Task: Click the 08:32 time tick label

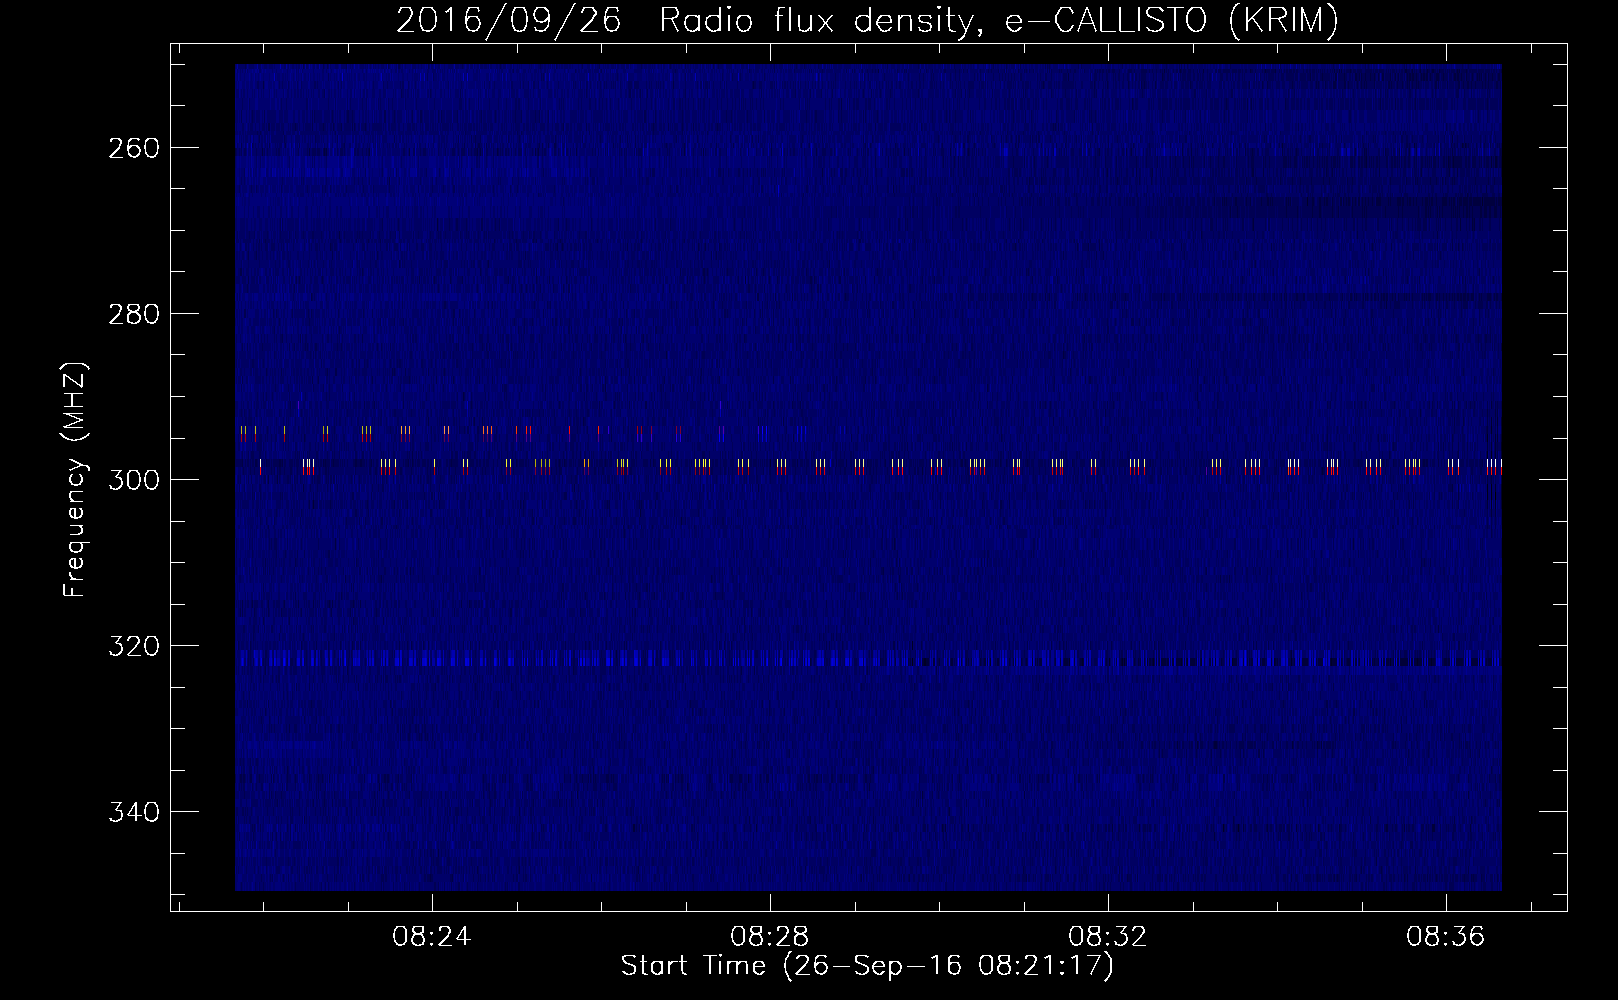Action: click(x=1108, y=937)
